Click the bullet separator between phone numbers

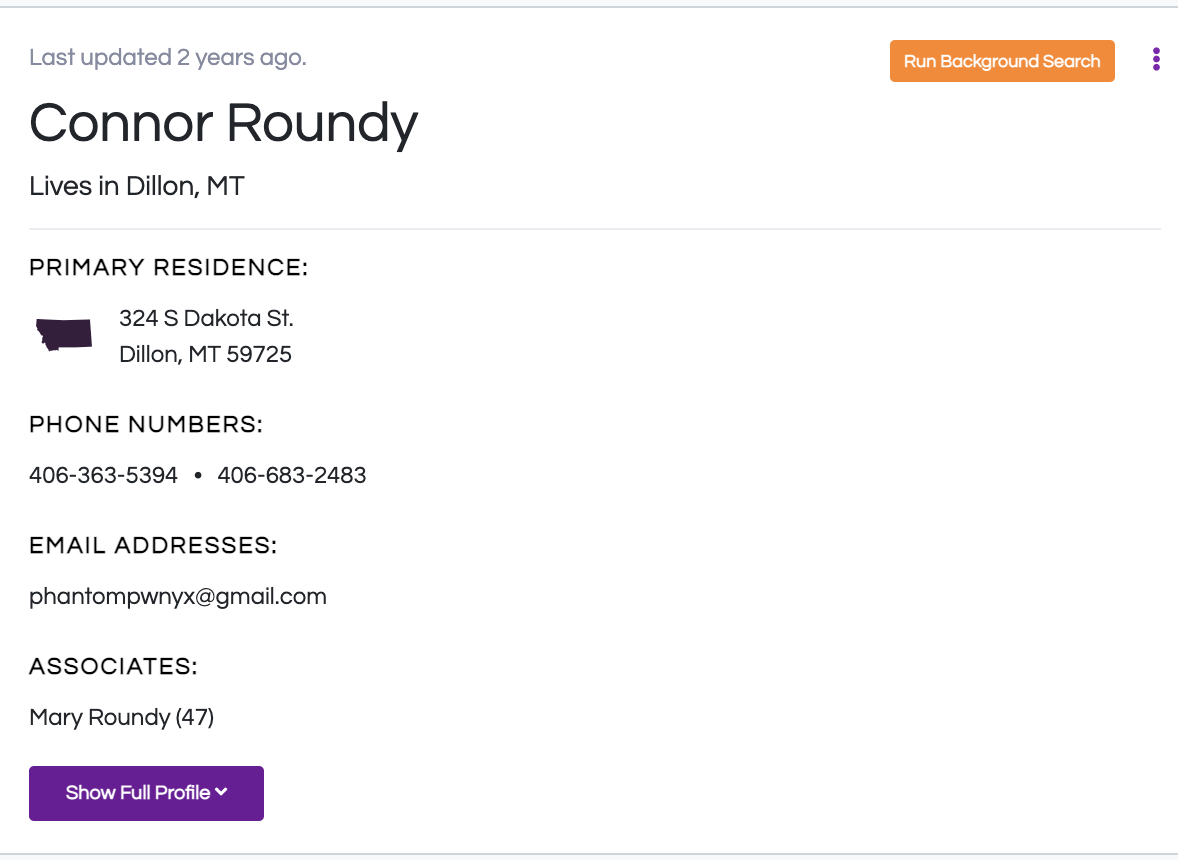point(198,475)
